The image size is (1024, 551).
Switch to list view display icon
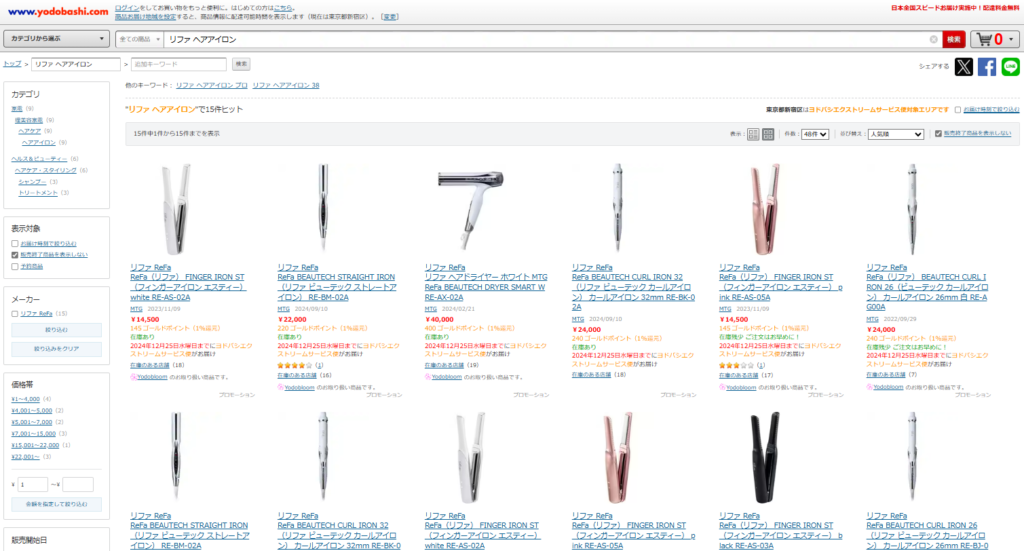pos(753,134)
